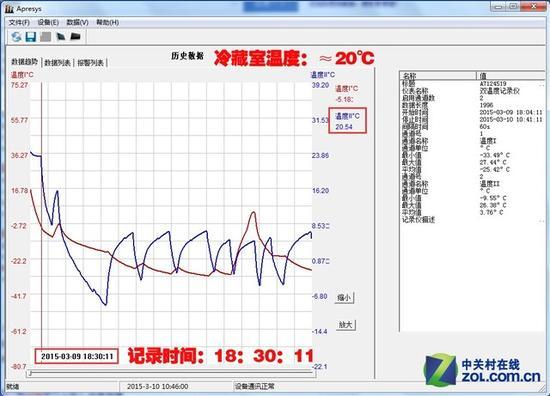This screenshot has width=550, height=396.
Task: Click the ellipsis button in the 记录仪描述 row
Action: click(x=542, y=221)
